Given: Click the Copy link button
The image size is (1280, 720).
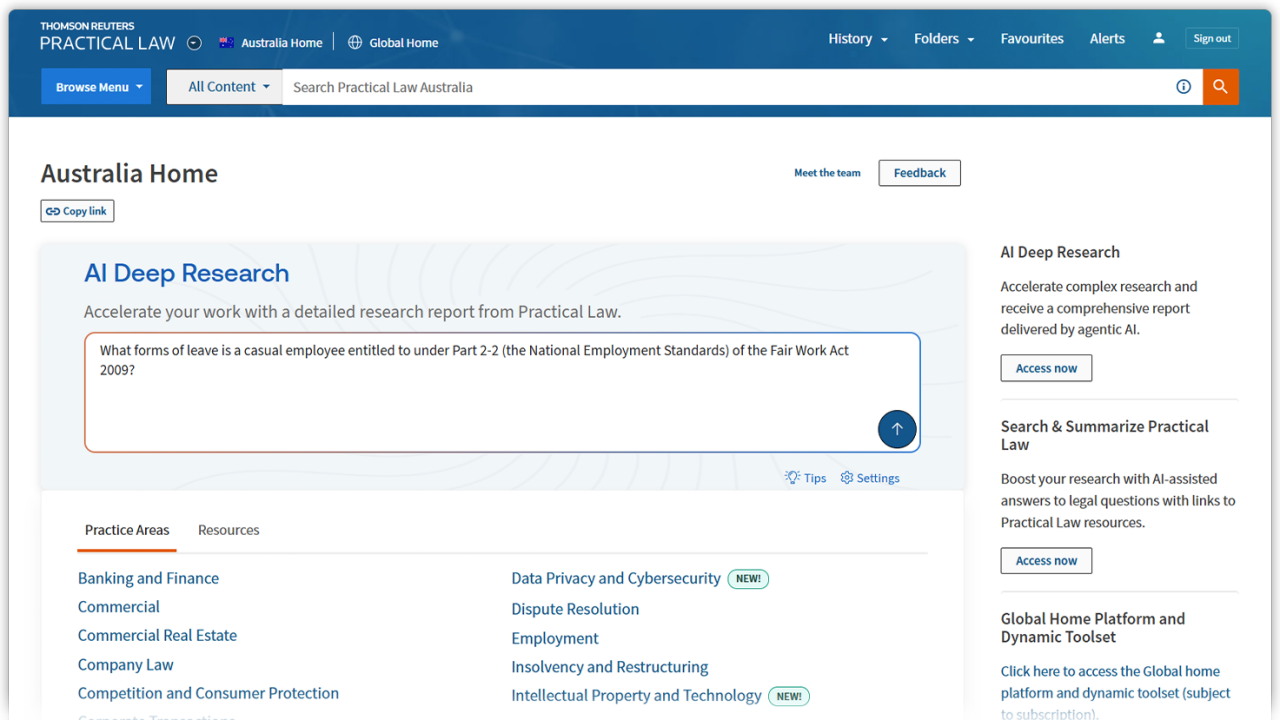Looking at the screenshot, I should point(77,211).
